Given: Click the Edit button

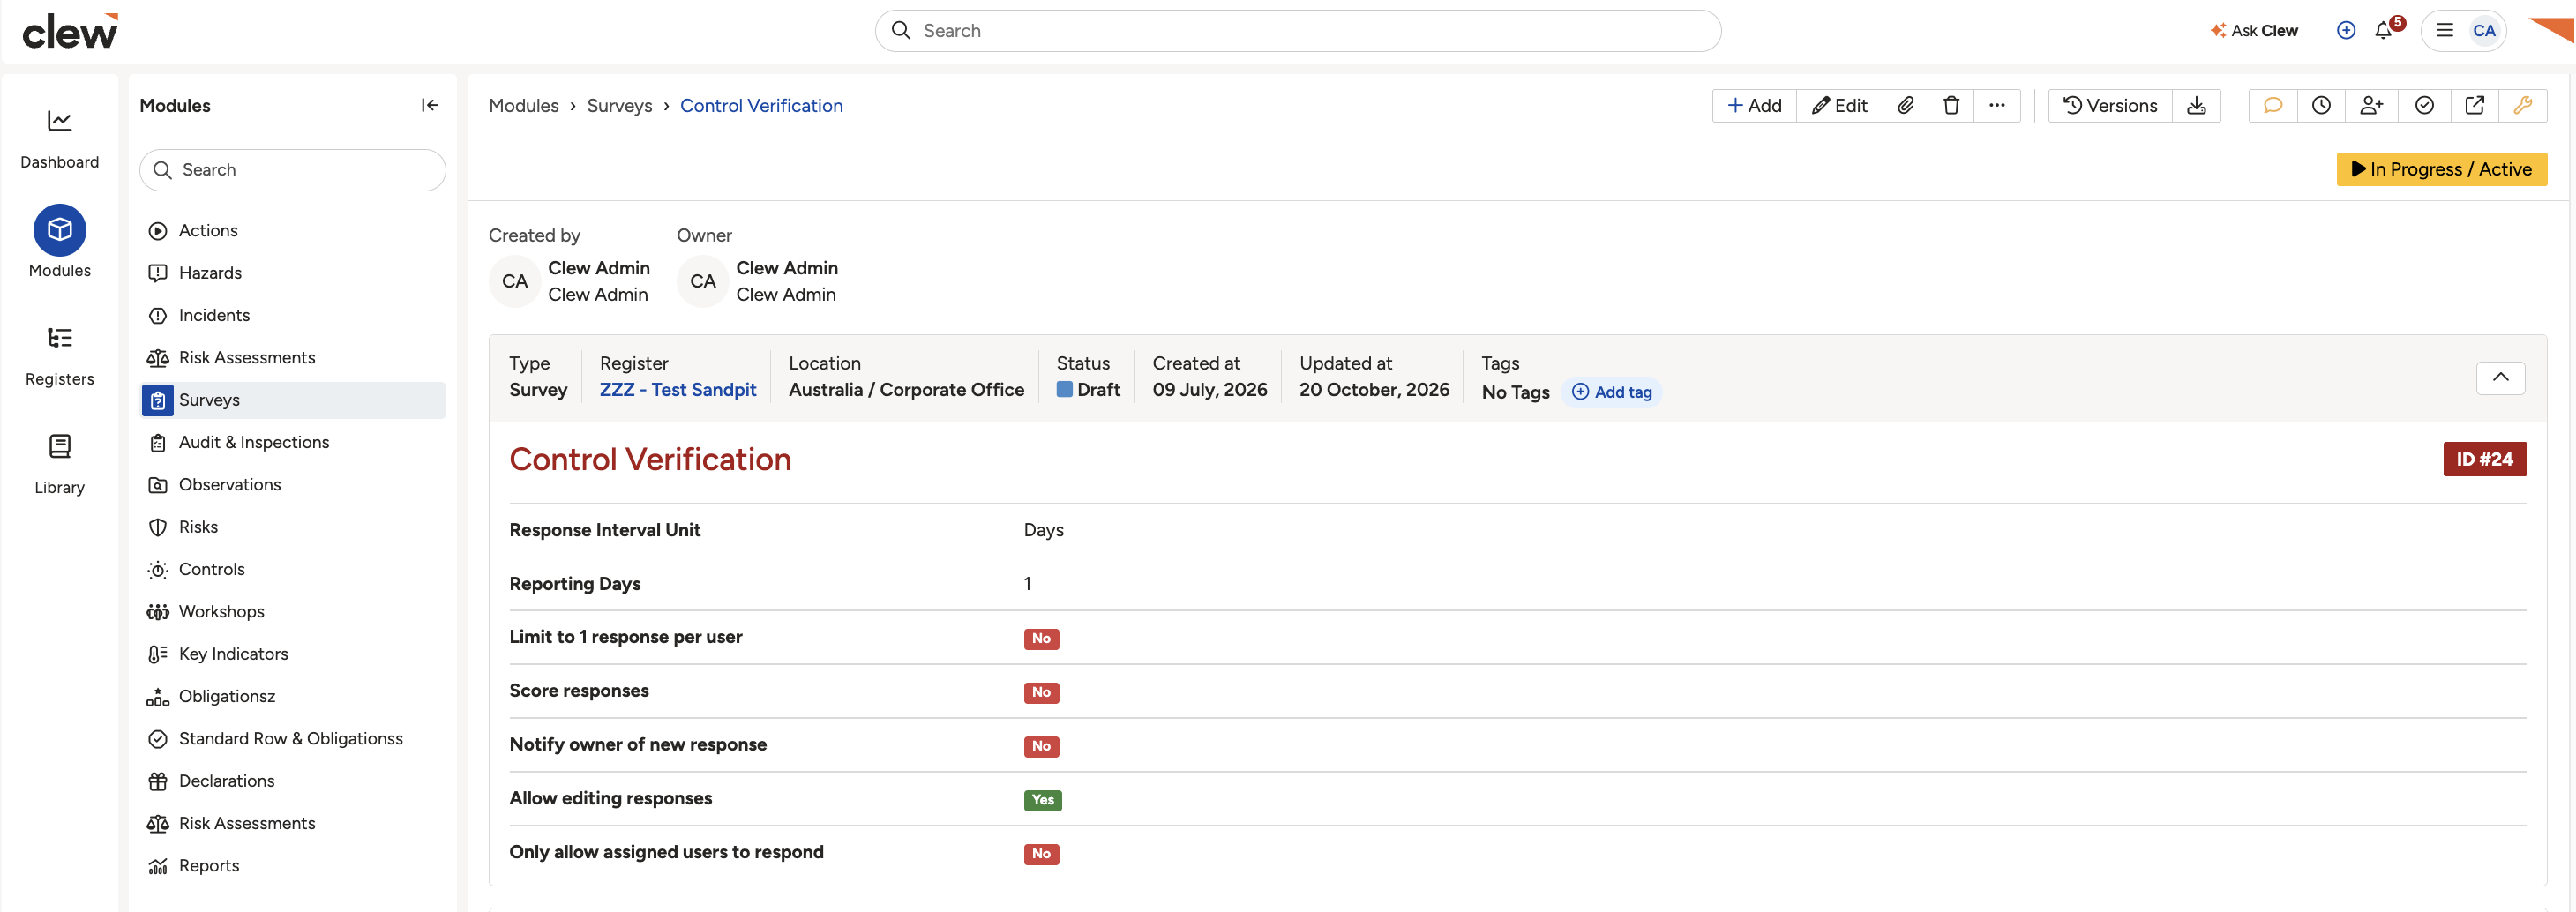Looking at the screenshot, I should click(1839, 105).
